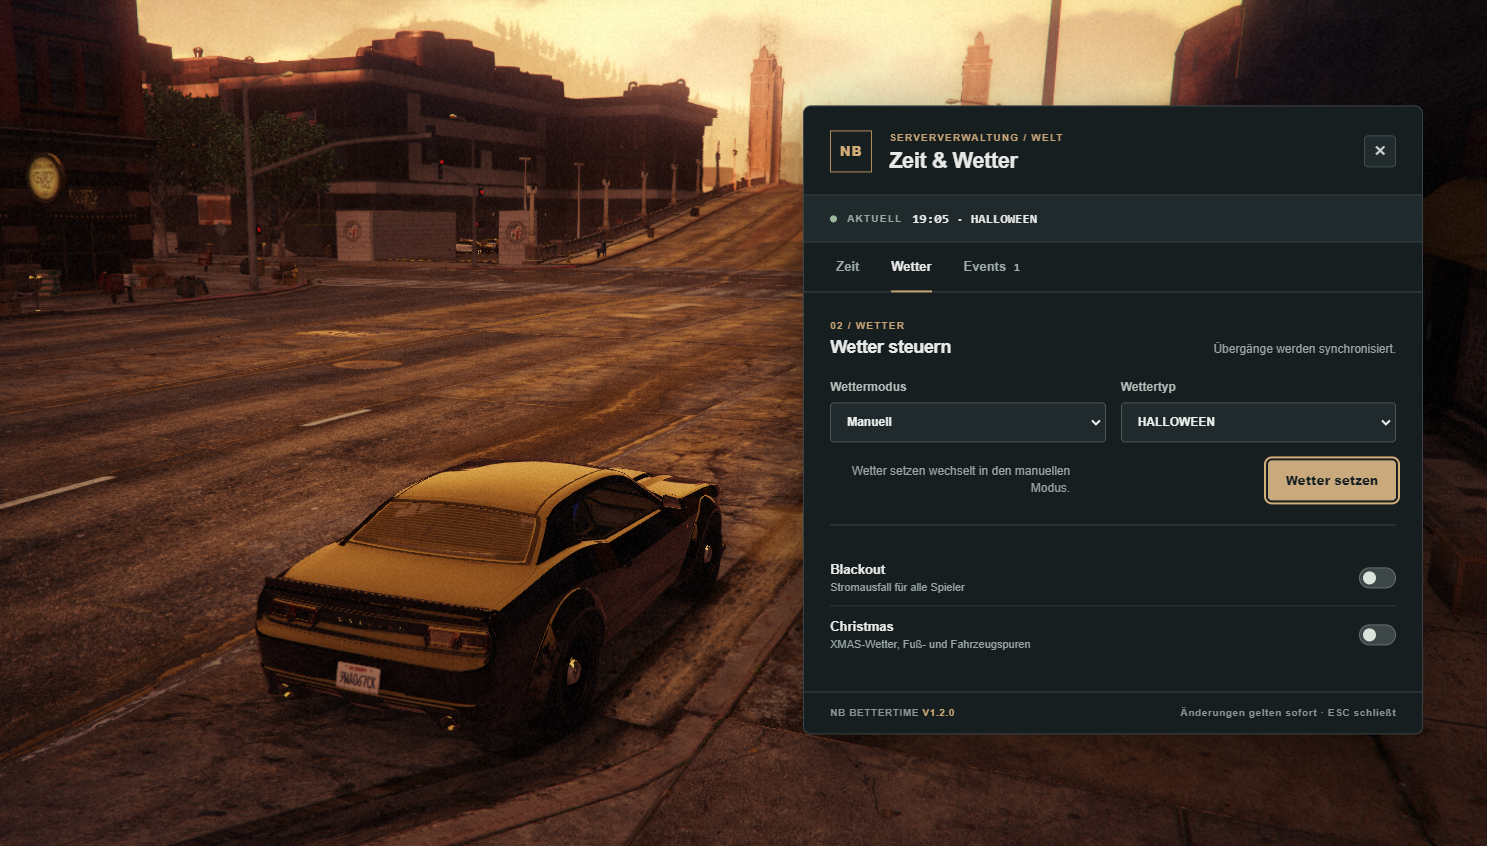The width and height of the screenshot is (1487, 846).
Task: Click the Wetter steuern heading
Action: coord(890,347)
